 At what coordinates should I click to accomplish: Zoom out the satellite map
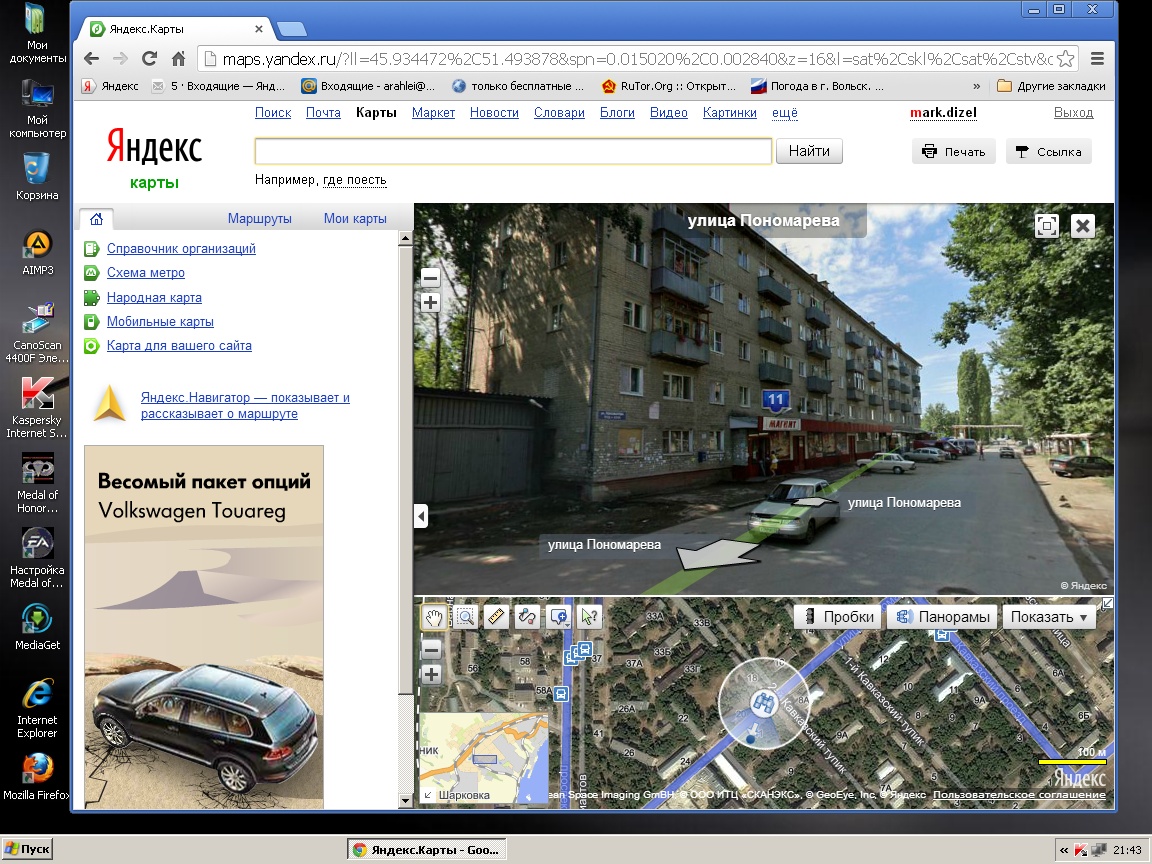coord(431,649)
